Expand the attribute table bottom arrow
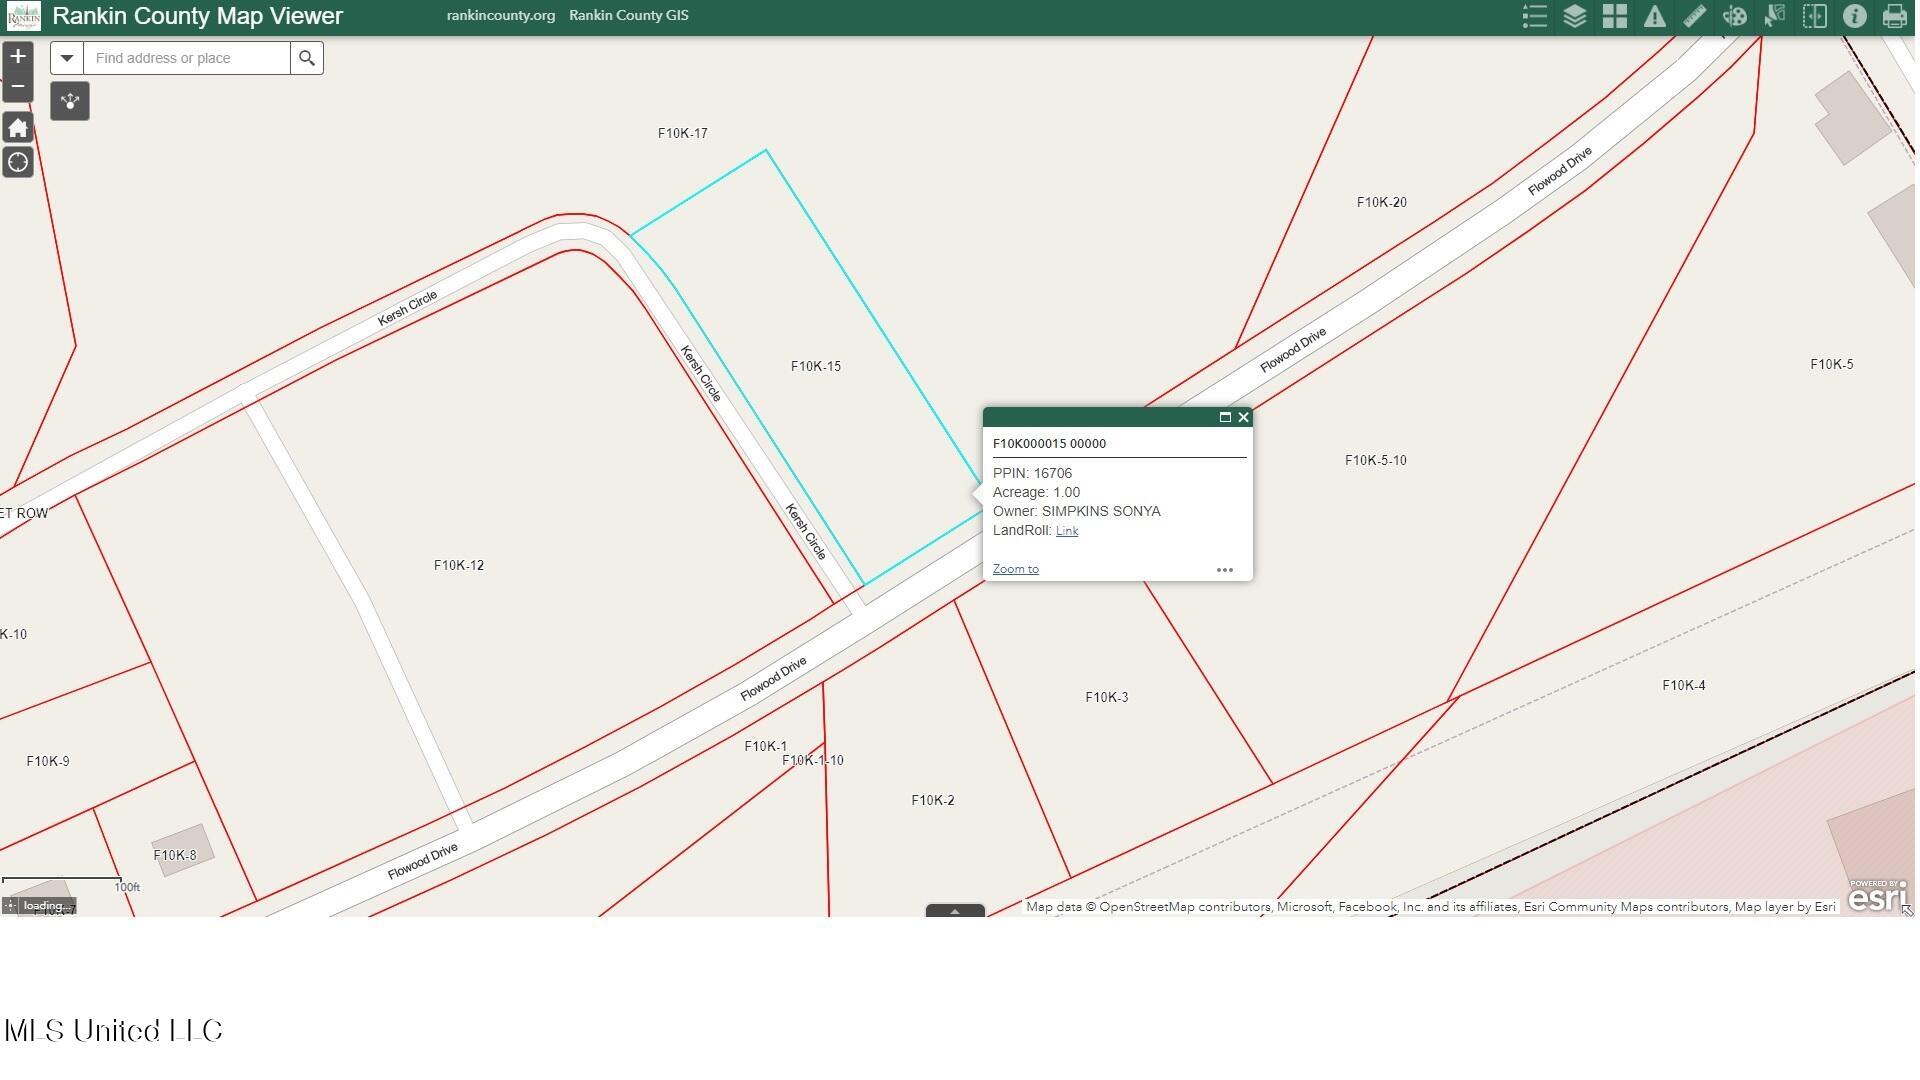1920x1080 pixels. 955,911
